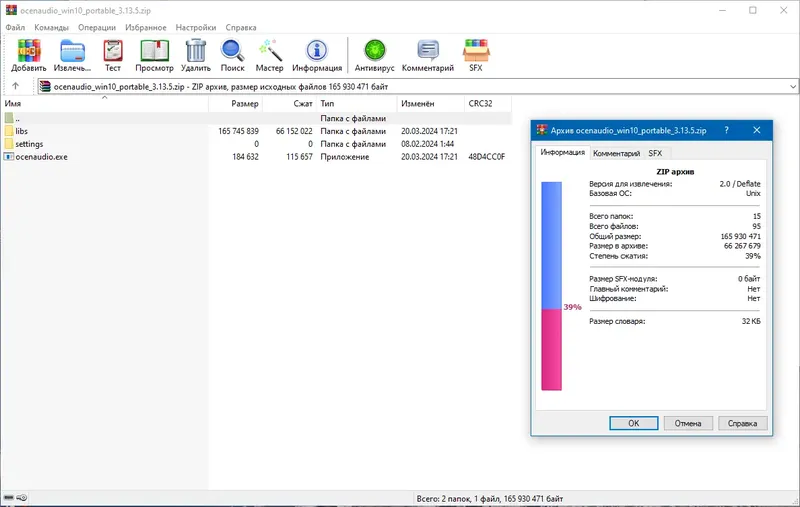Viewport: 800px width, 507px height.
Task: Click the SFX toolbar icon
Action: (x=476, y=55)
